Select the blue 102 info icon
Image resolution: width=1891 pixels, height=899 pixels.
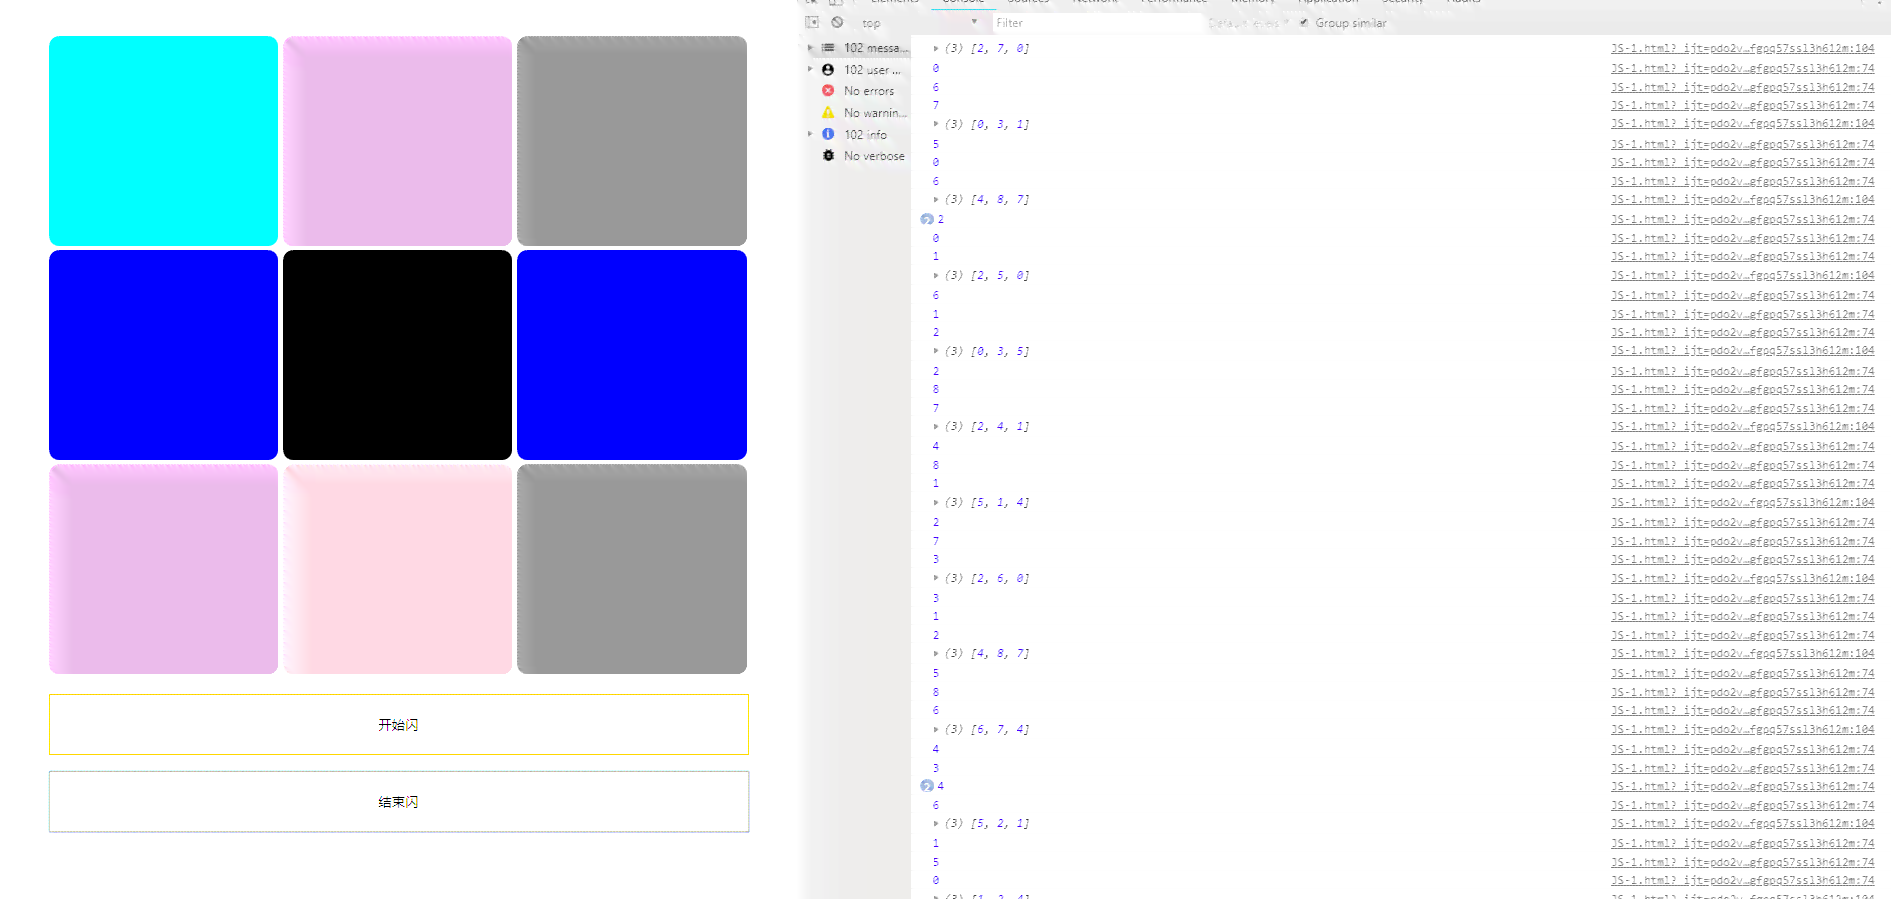pos(828,134)
